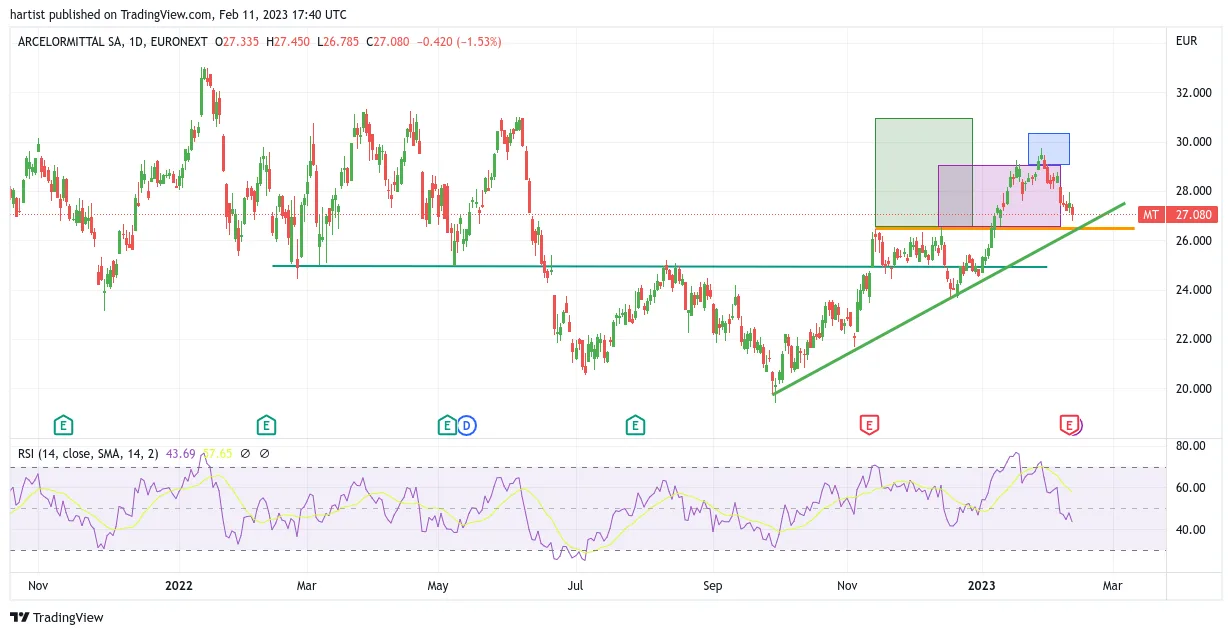This screenshot has height=635, width=1232.
Task: Select the purple rectangle drawing on chart
Action: click(x=999, y=196)
